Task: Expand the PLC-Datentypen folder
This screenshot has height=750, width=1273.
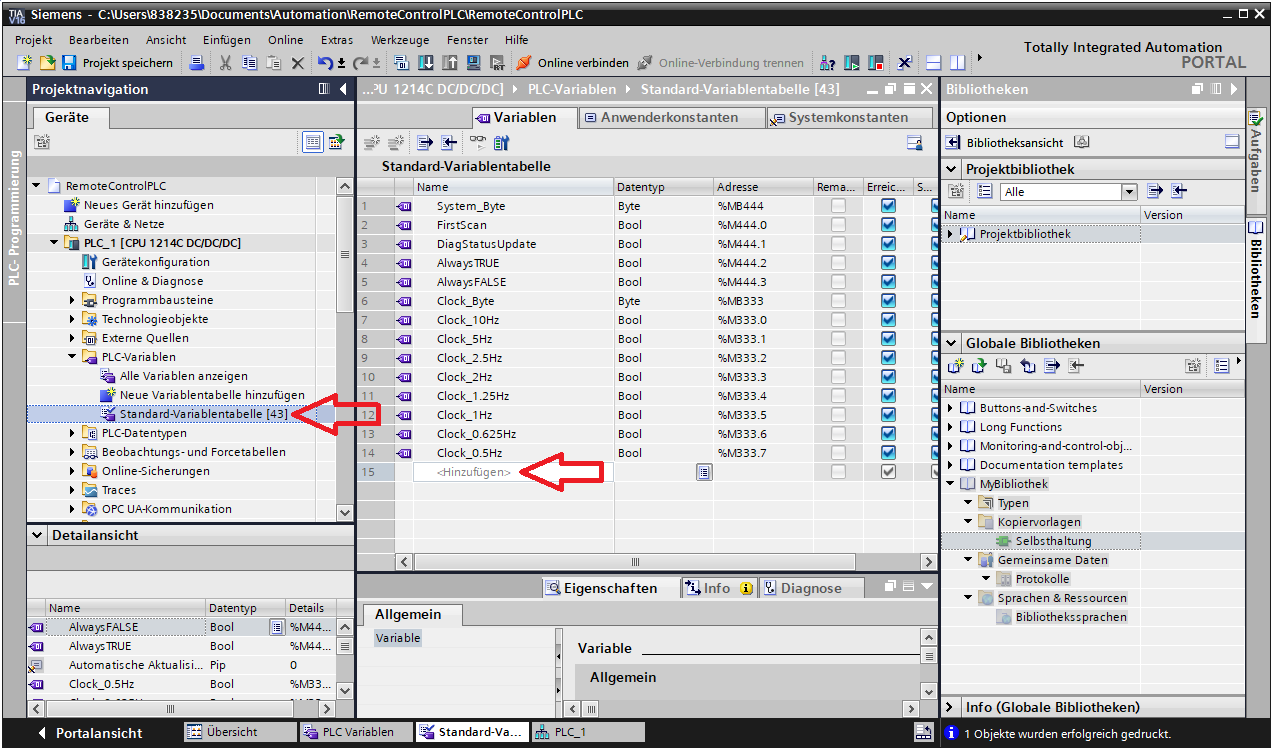Action: pyautogui.click(x=73, y=433)
